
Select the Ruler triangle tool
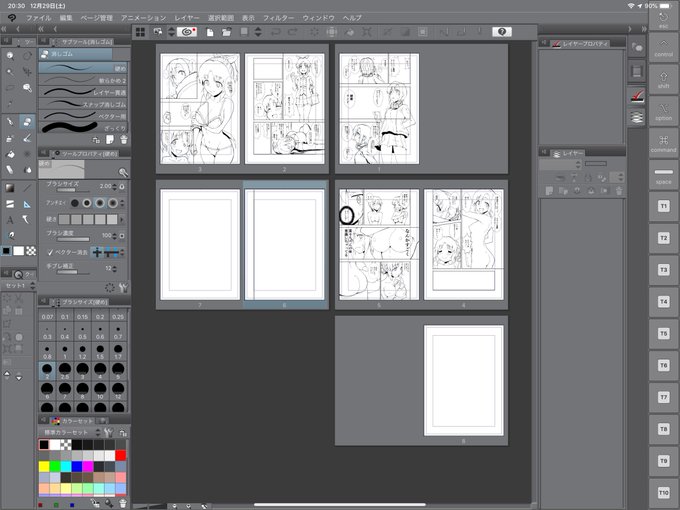point(27,204)
